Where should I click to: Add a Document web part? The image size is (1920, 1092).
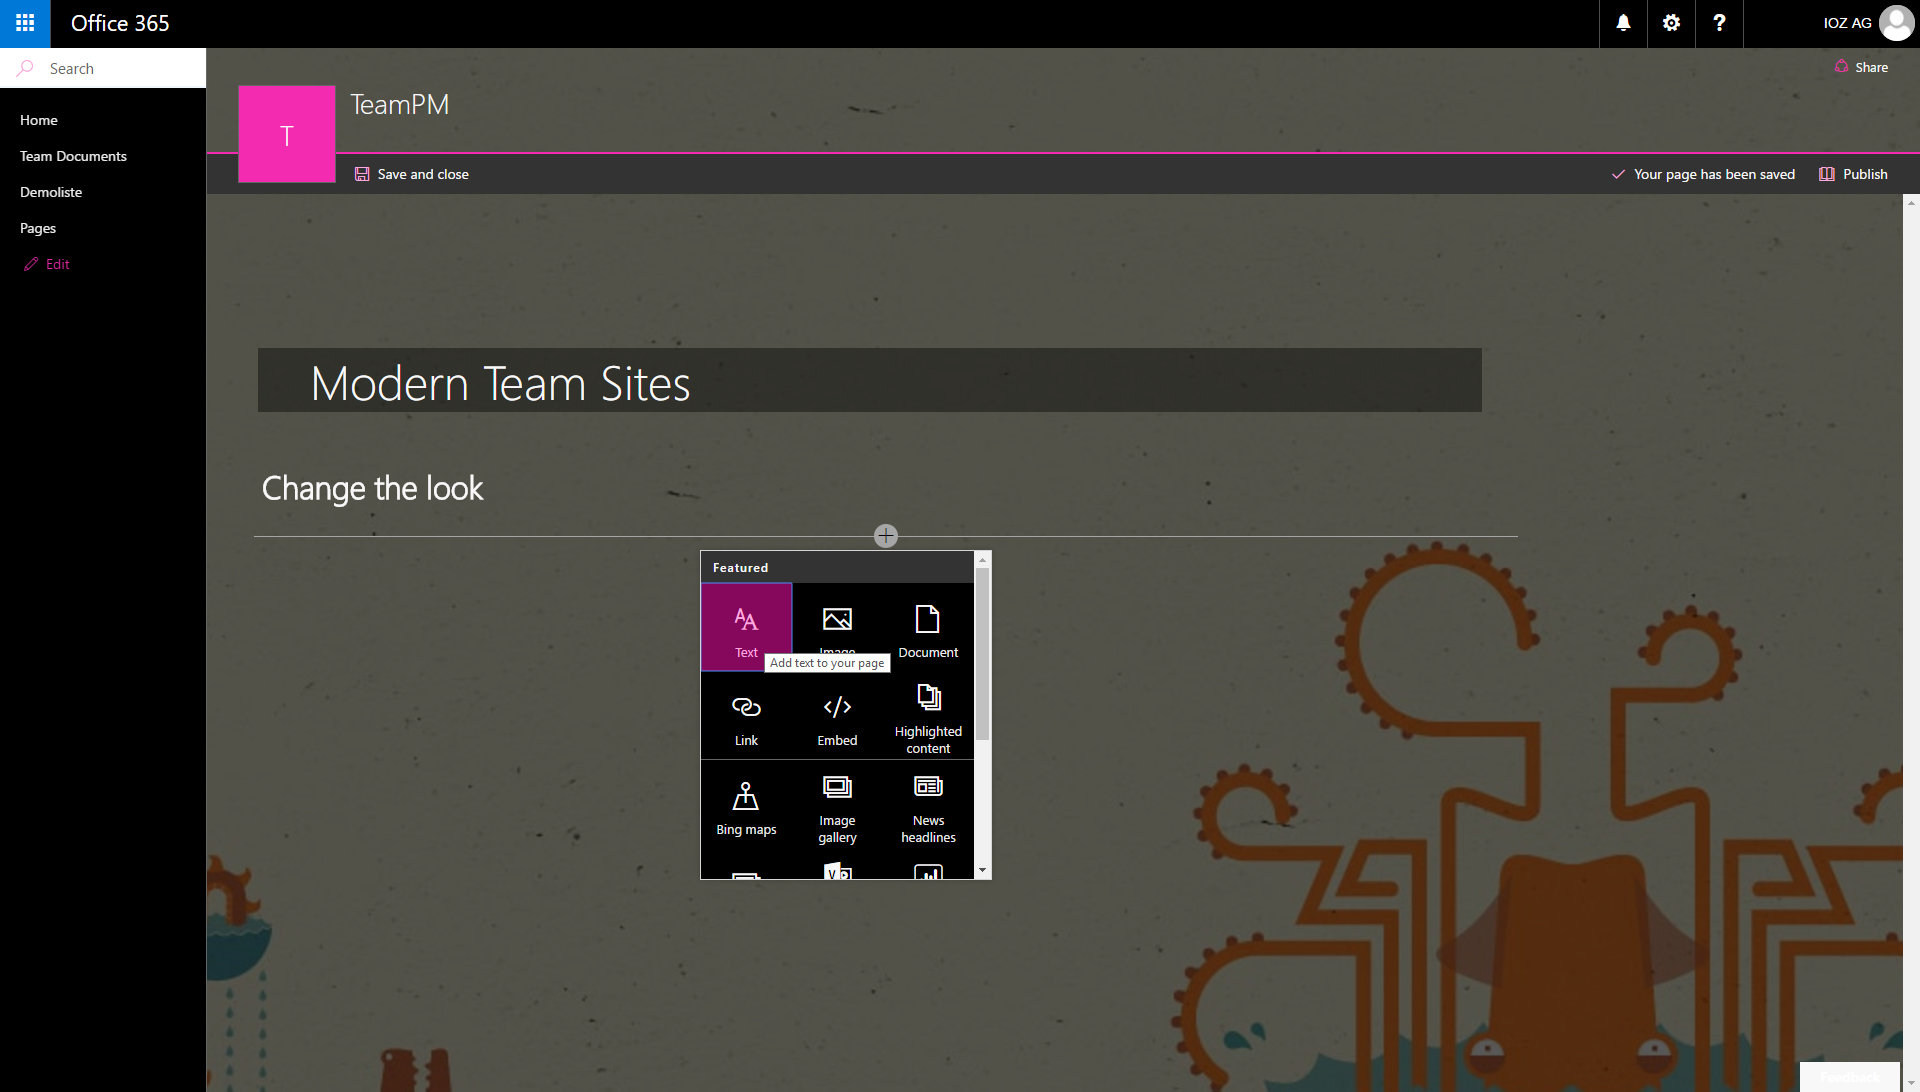tap(928, 627)
